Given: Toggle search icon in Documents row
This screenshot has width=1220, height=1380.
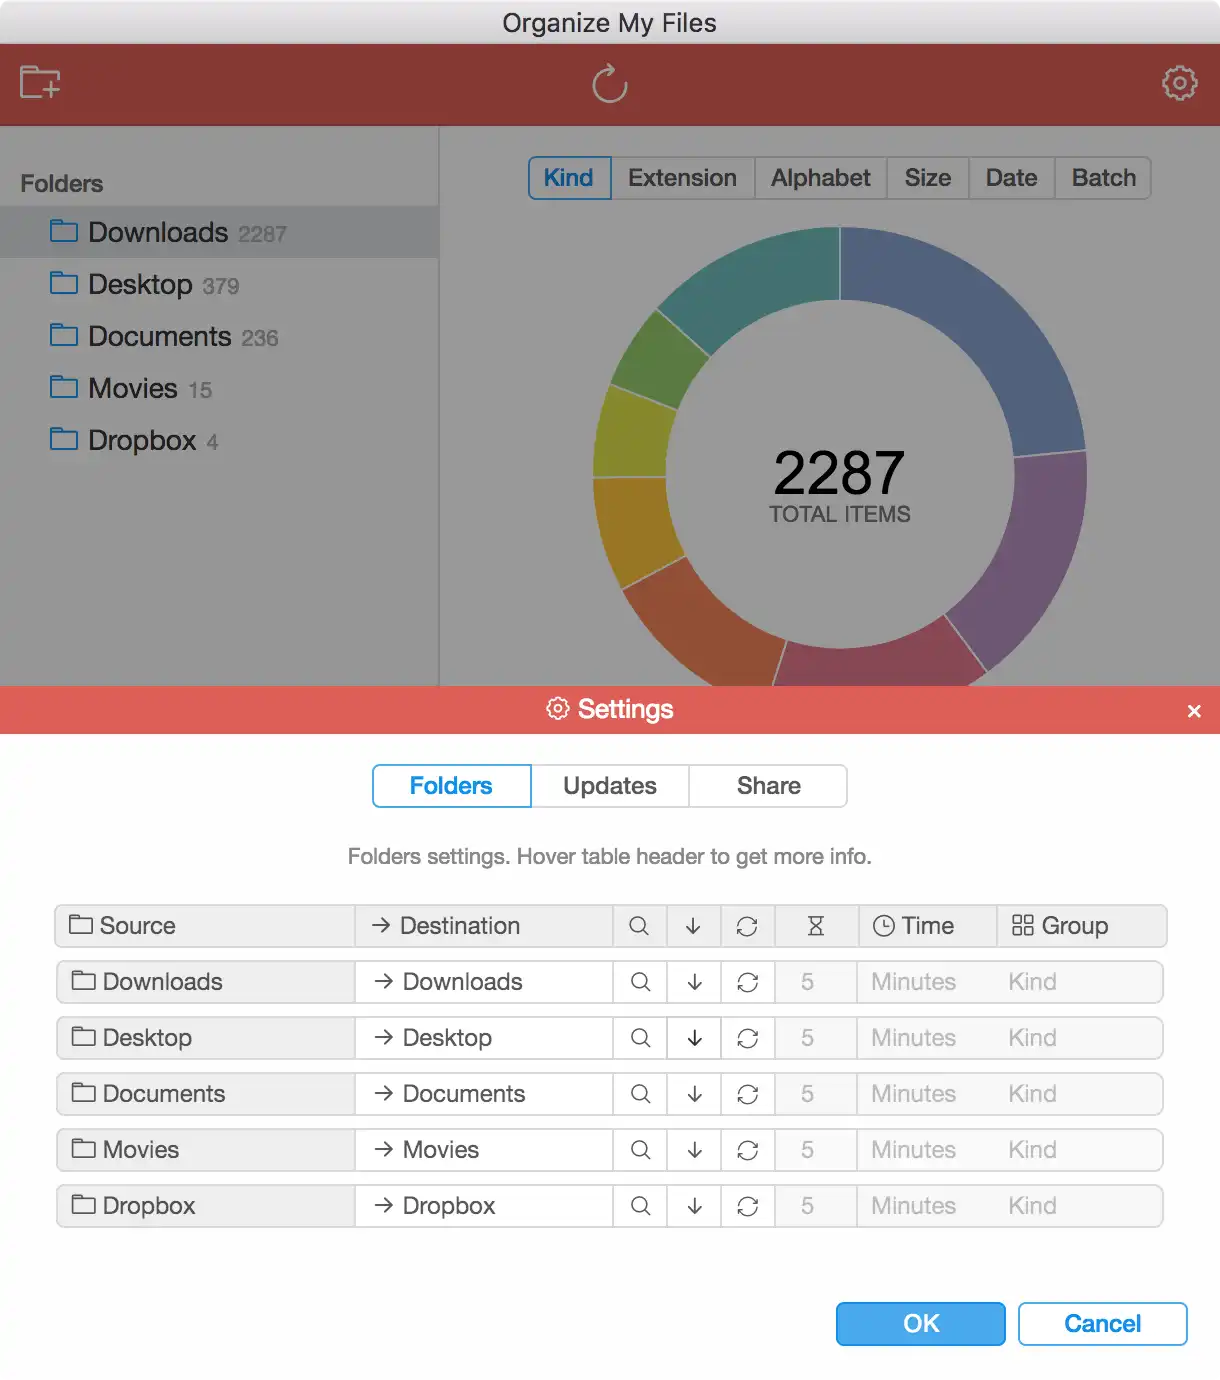Looking at the screenshot, I should [x=640, y=1094].
